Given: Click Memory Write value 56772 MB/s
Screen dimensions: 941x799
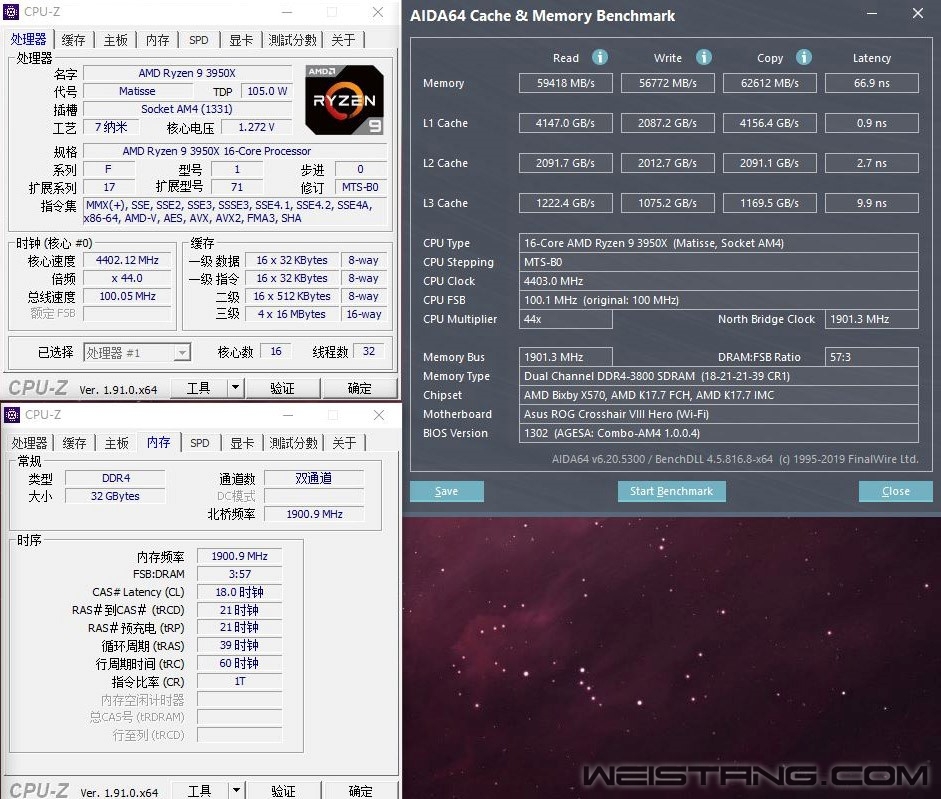Looking at the screenshot, I should coord(667,83).
